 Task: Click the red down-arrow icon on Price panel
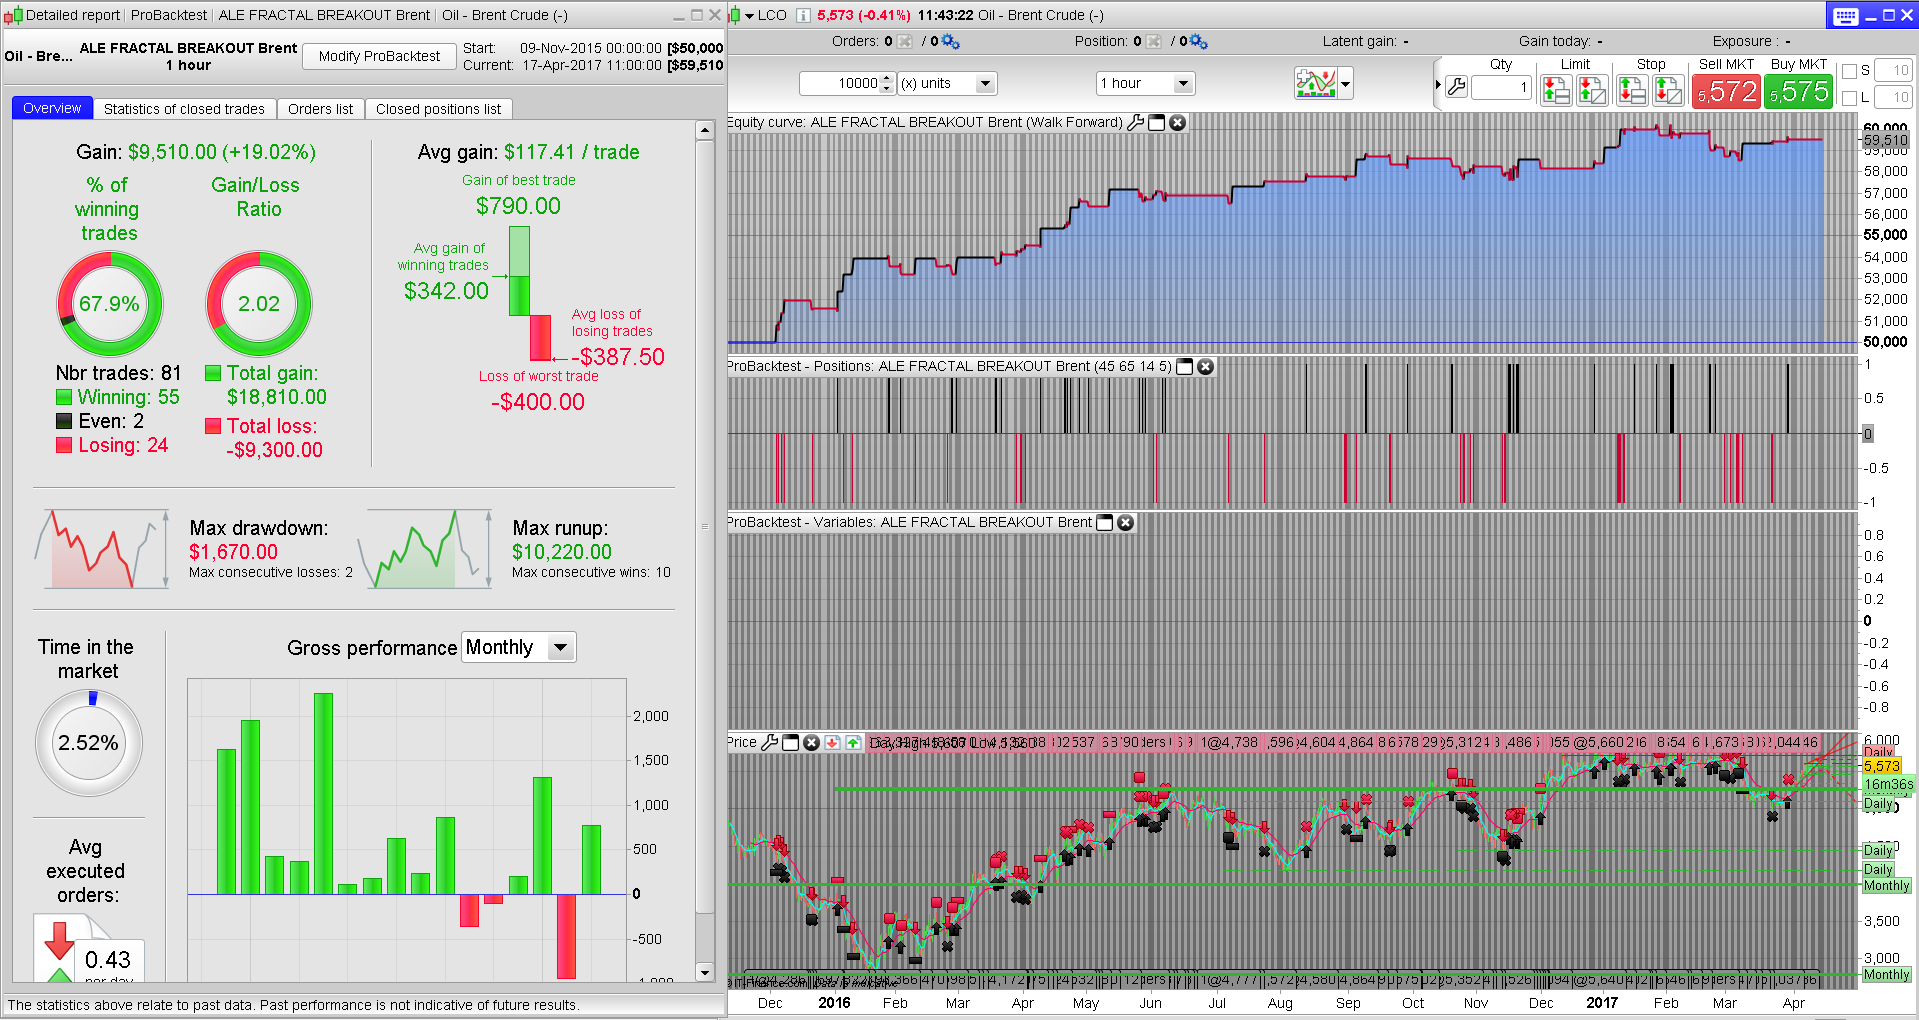point(832,743)
